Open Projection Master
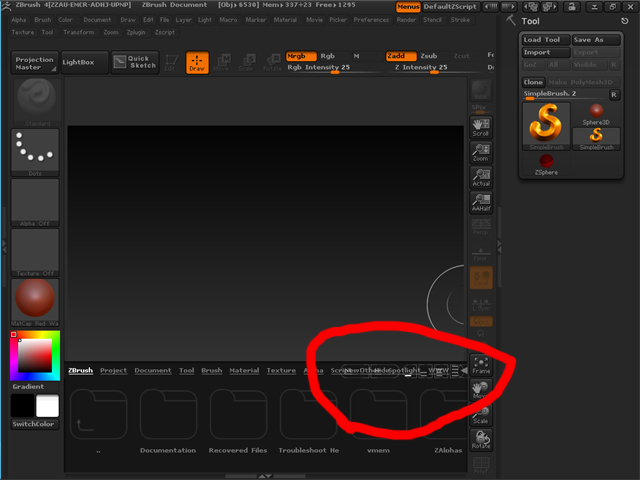This screenshot has width=640, height=480. click(35, 62)
